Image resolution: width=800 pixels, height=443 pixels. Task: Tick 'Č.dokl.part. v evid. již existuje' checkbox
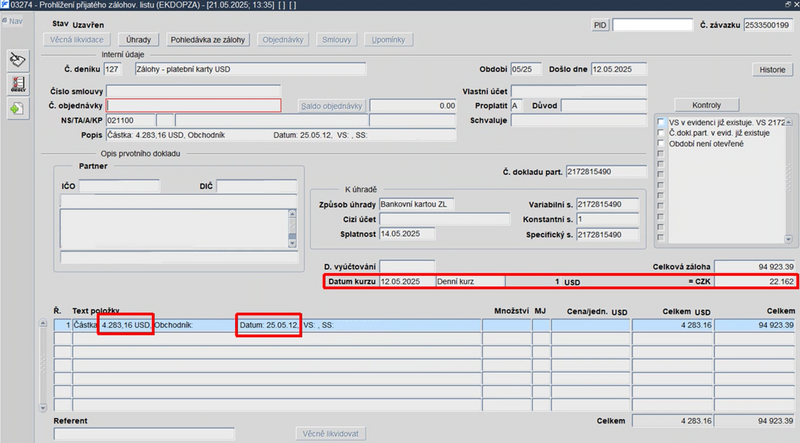coord(661,133)
